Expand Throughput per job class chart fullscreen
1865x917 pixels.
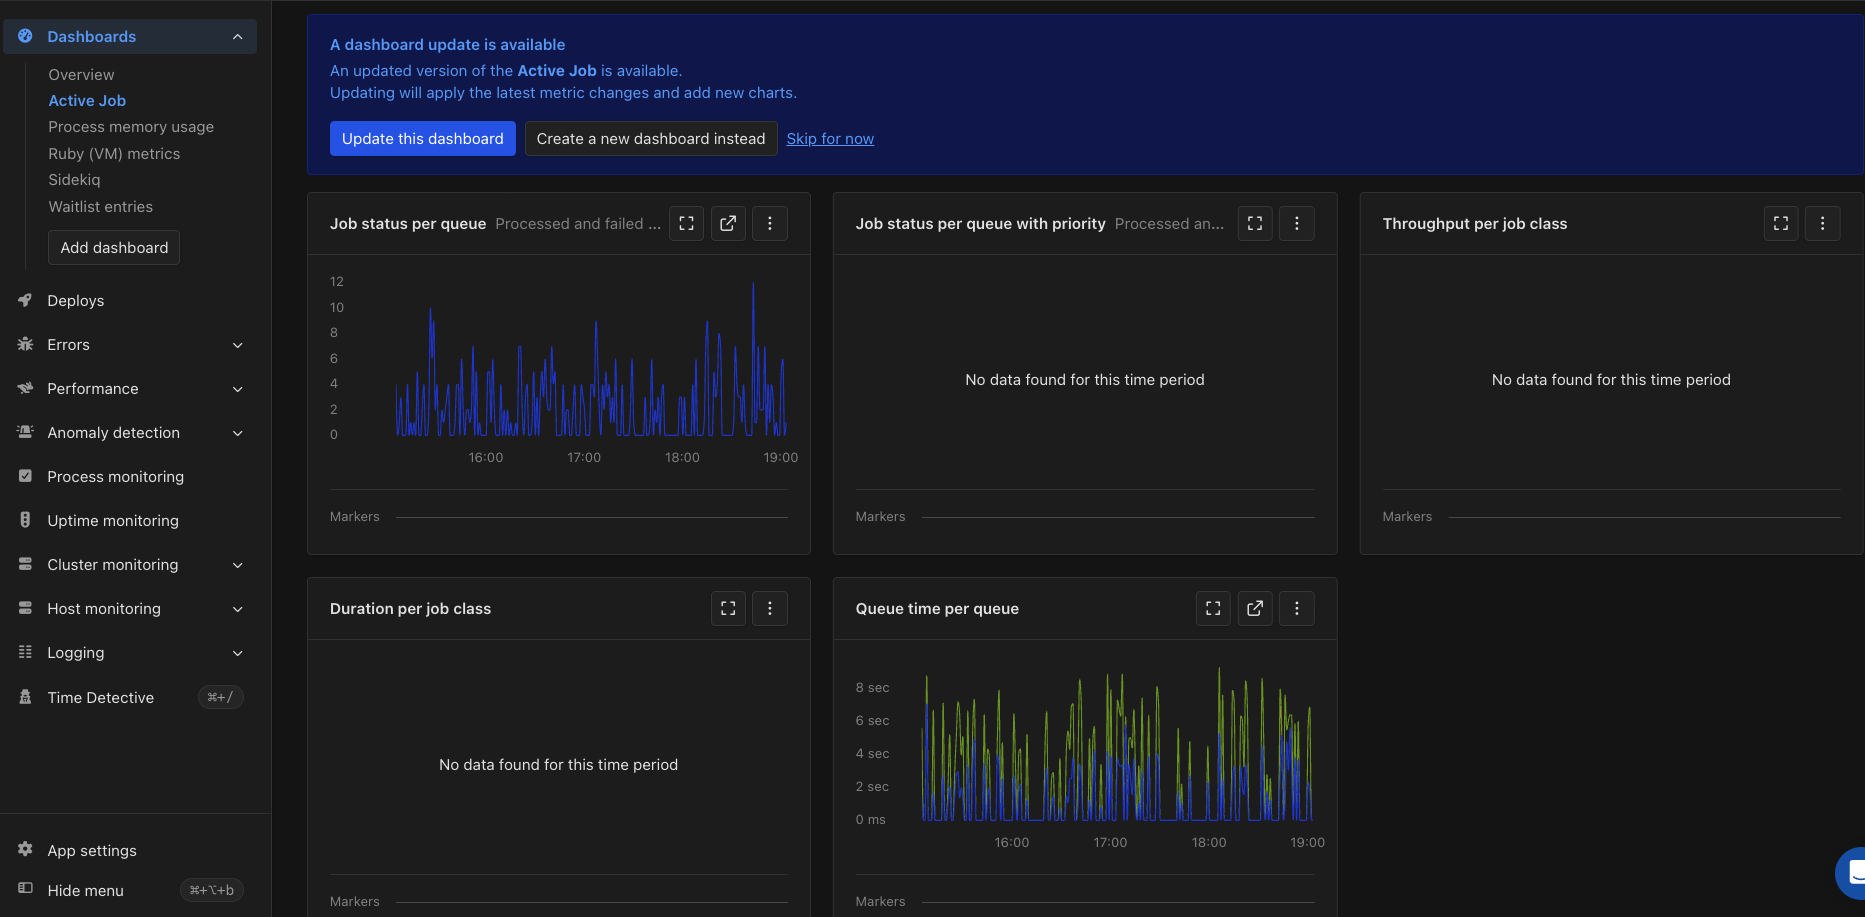(x=1781, y=224)
